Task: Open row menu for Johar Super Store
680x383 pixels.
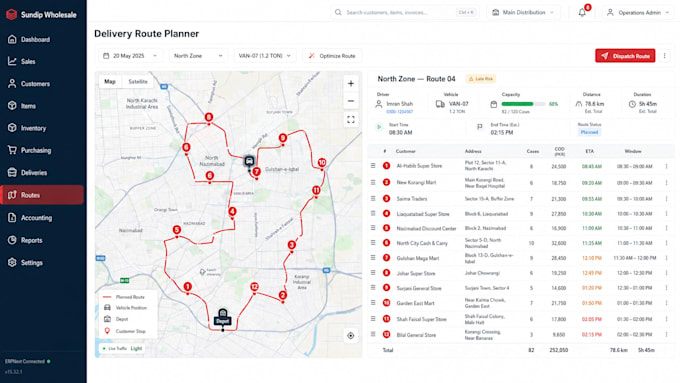Action: [x=667, y=273]
